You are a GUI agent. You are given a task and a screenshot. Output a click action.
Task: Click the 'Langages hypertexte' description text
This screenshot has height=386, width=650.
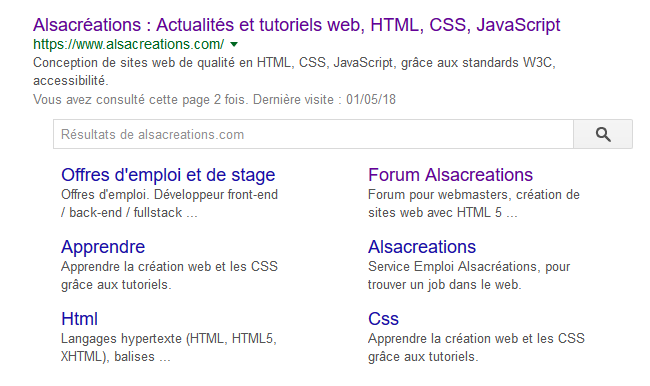(x=168, y=347)
